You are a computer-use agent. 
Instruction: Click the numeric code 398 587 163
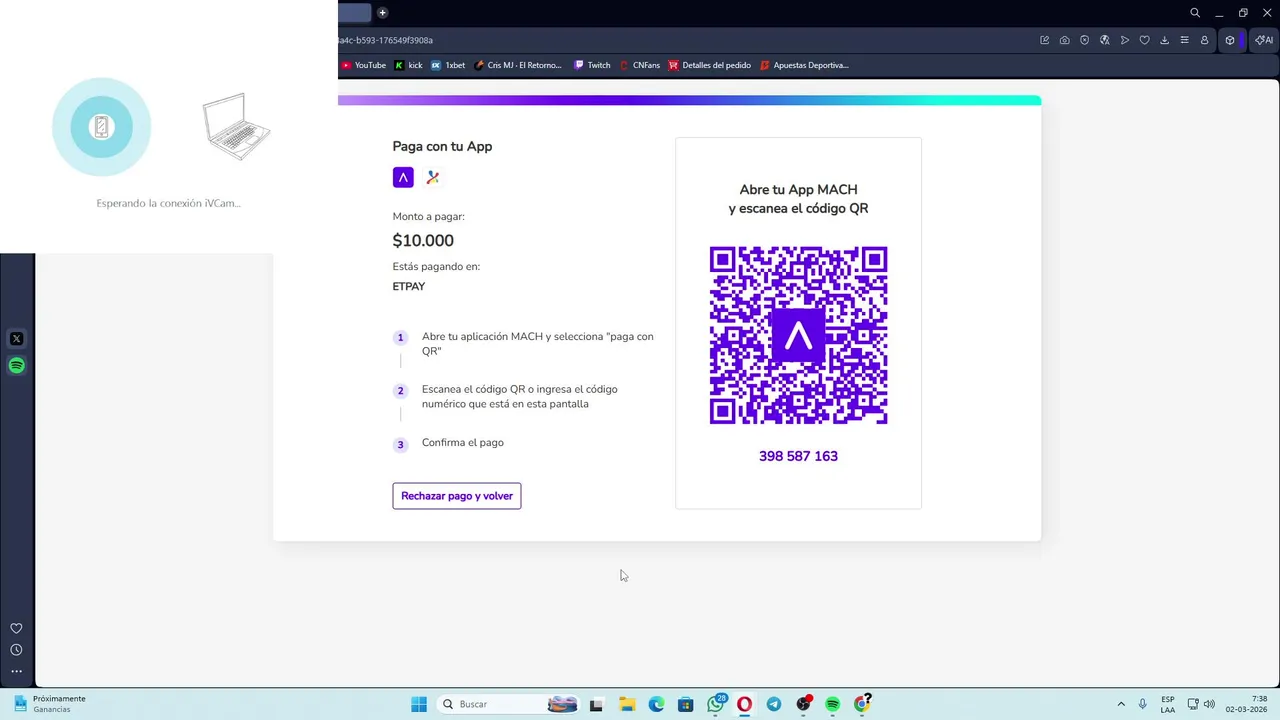[798, 456]
